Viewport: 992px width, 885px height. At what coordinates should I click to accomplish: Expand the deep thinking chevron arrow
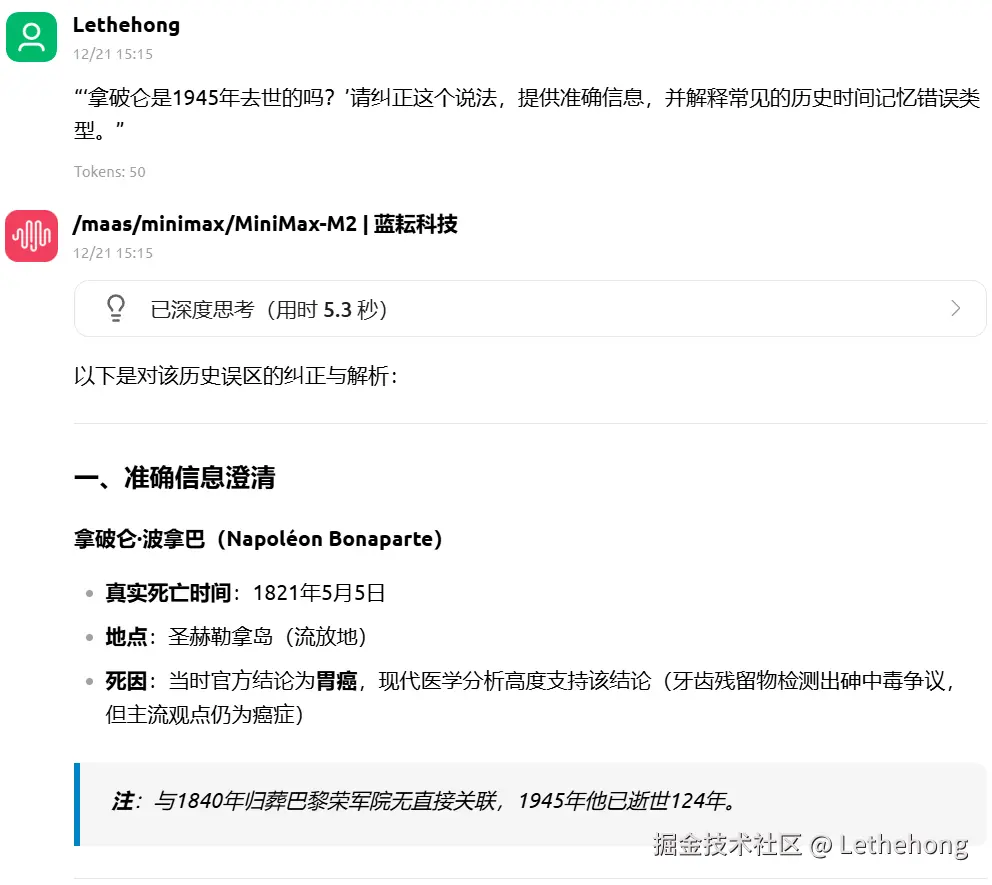(955, 309)
